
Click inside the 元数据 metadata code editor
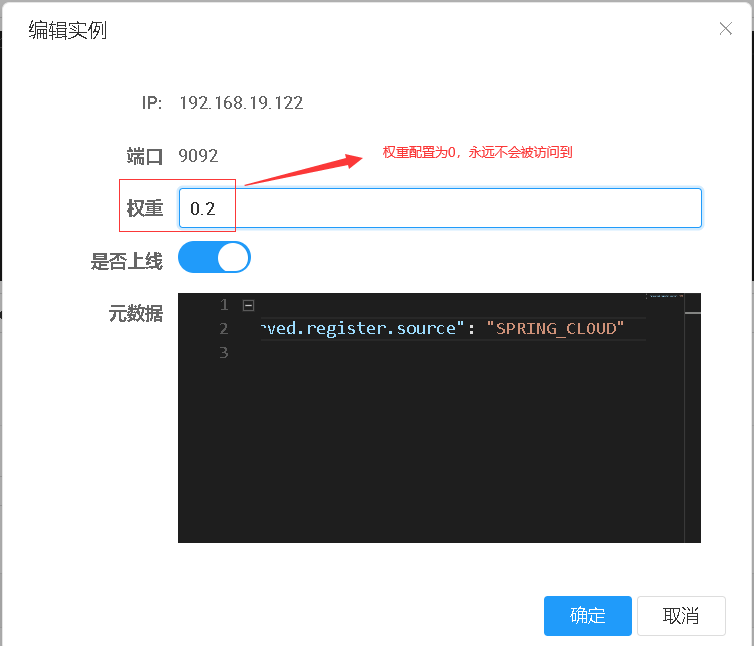(439, 418)
